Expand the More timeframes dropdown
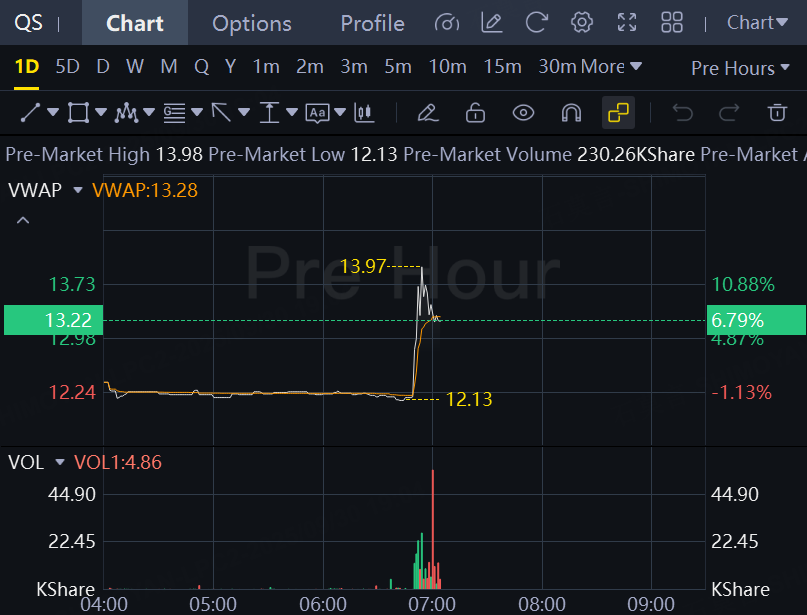The image size is (807, 615). tap(610, 67)
